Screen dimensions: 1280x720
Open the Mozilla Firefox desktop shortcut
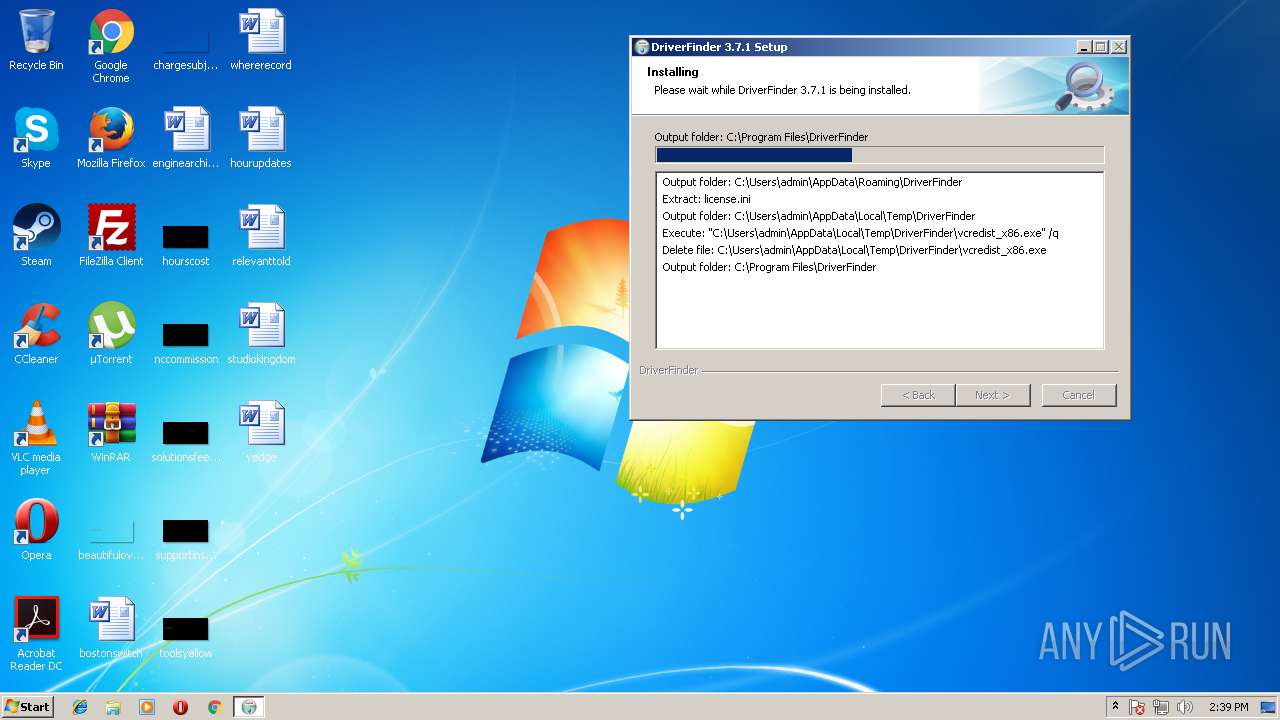111,138
